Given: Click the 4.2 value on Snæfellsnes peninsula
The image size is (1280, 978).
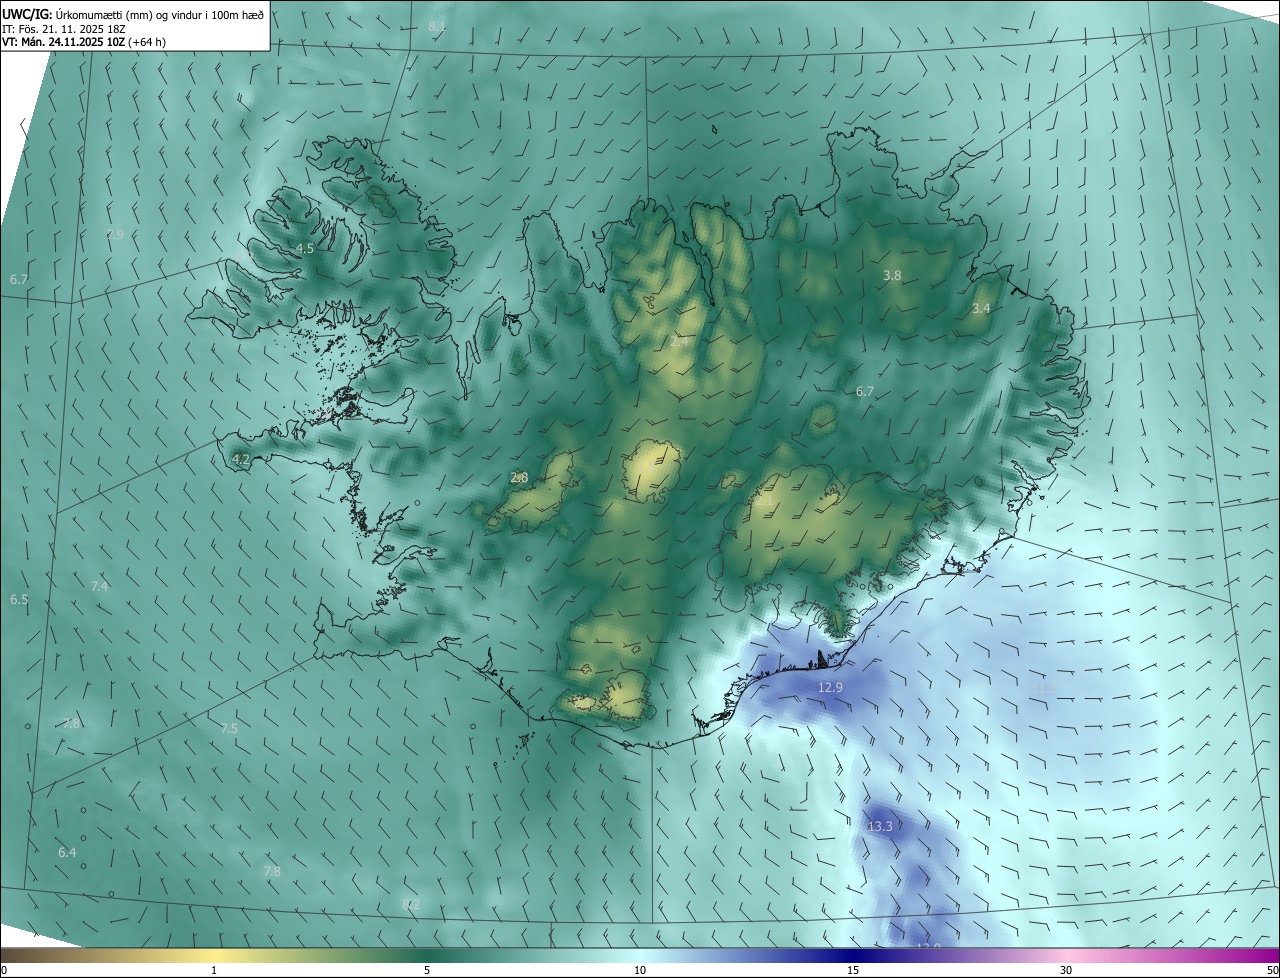Looking at the screenshot, I should coord(240,460).
